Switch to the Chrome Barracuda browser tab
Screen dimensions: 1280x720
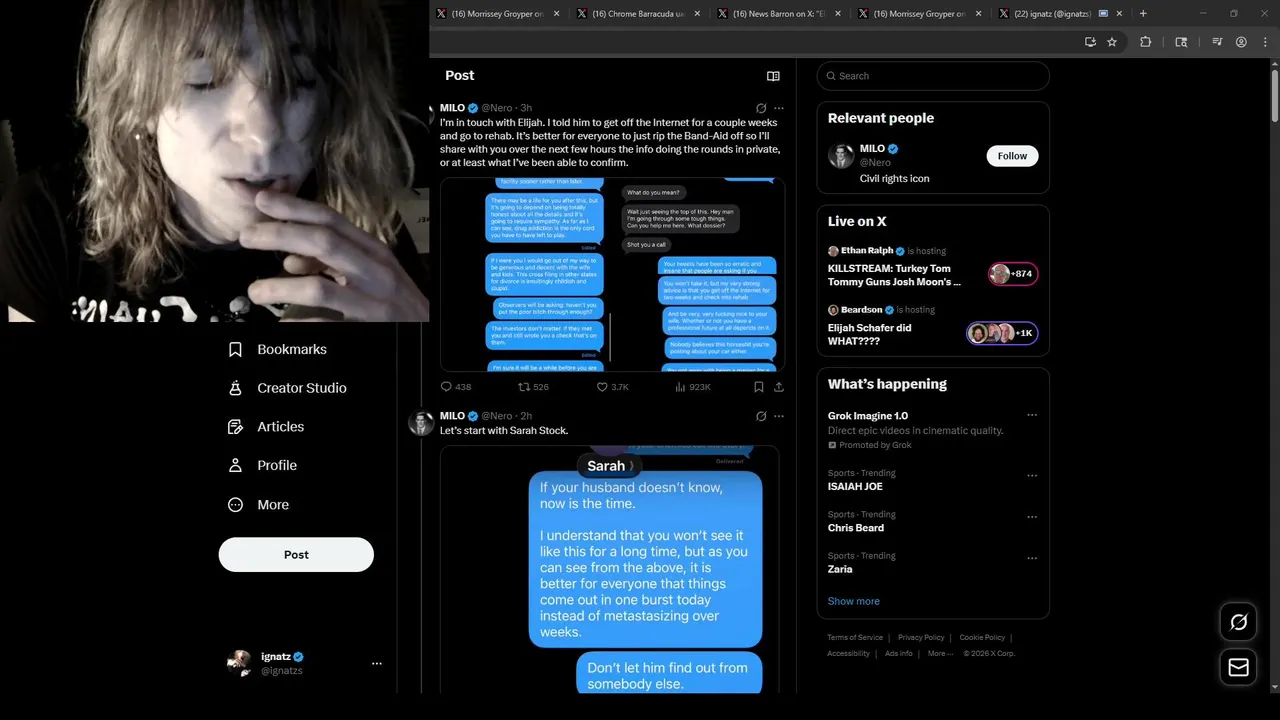(640, 14)
